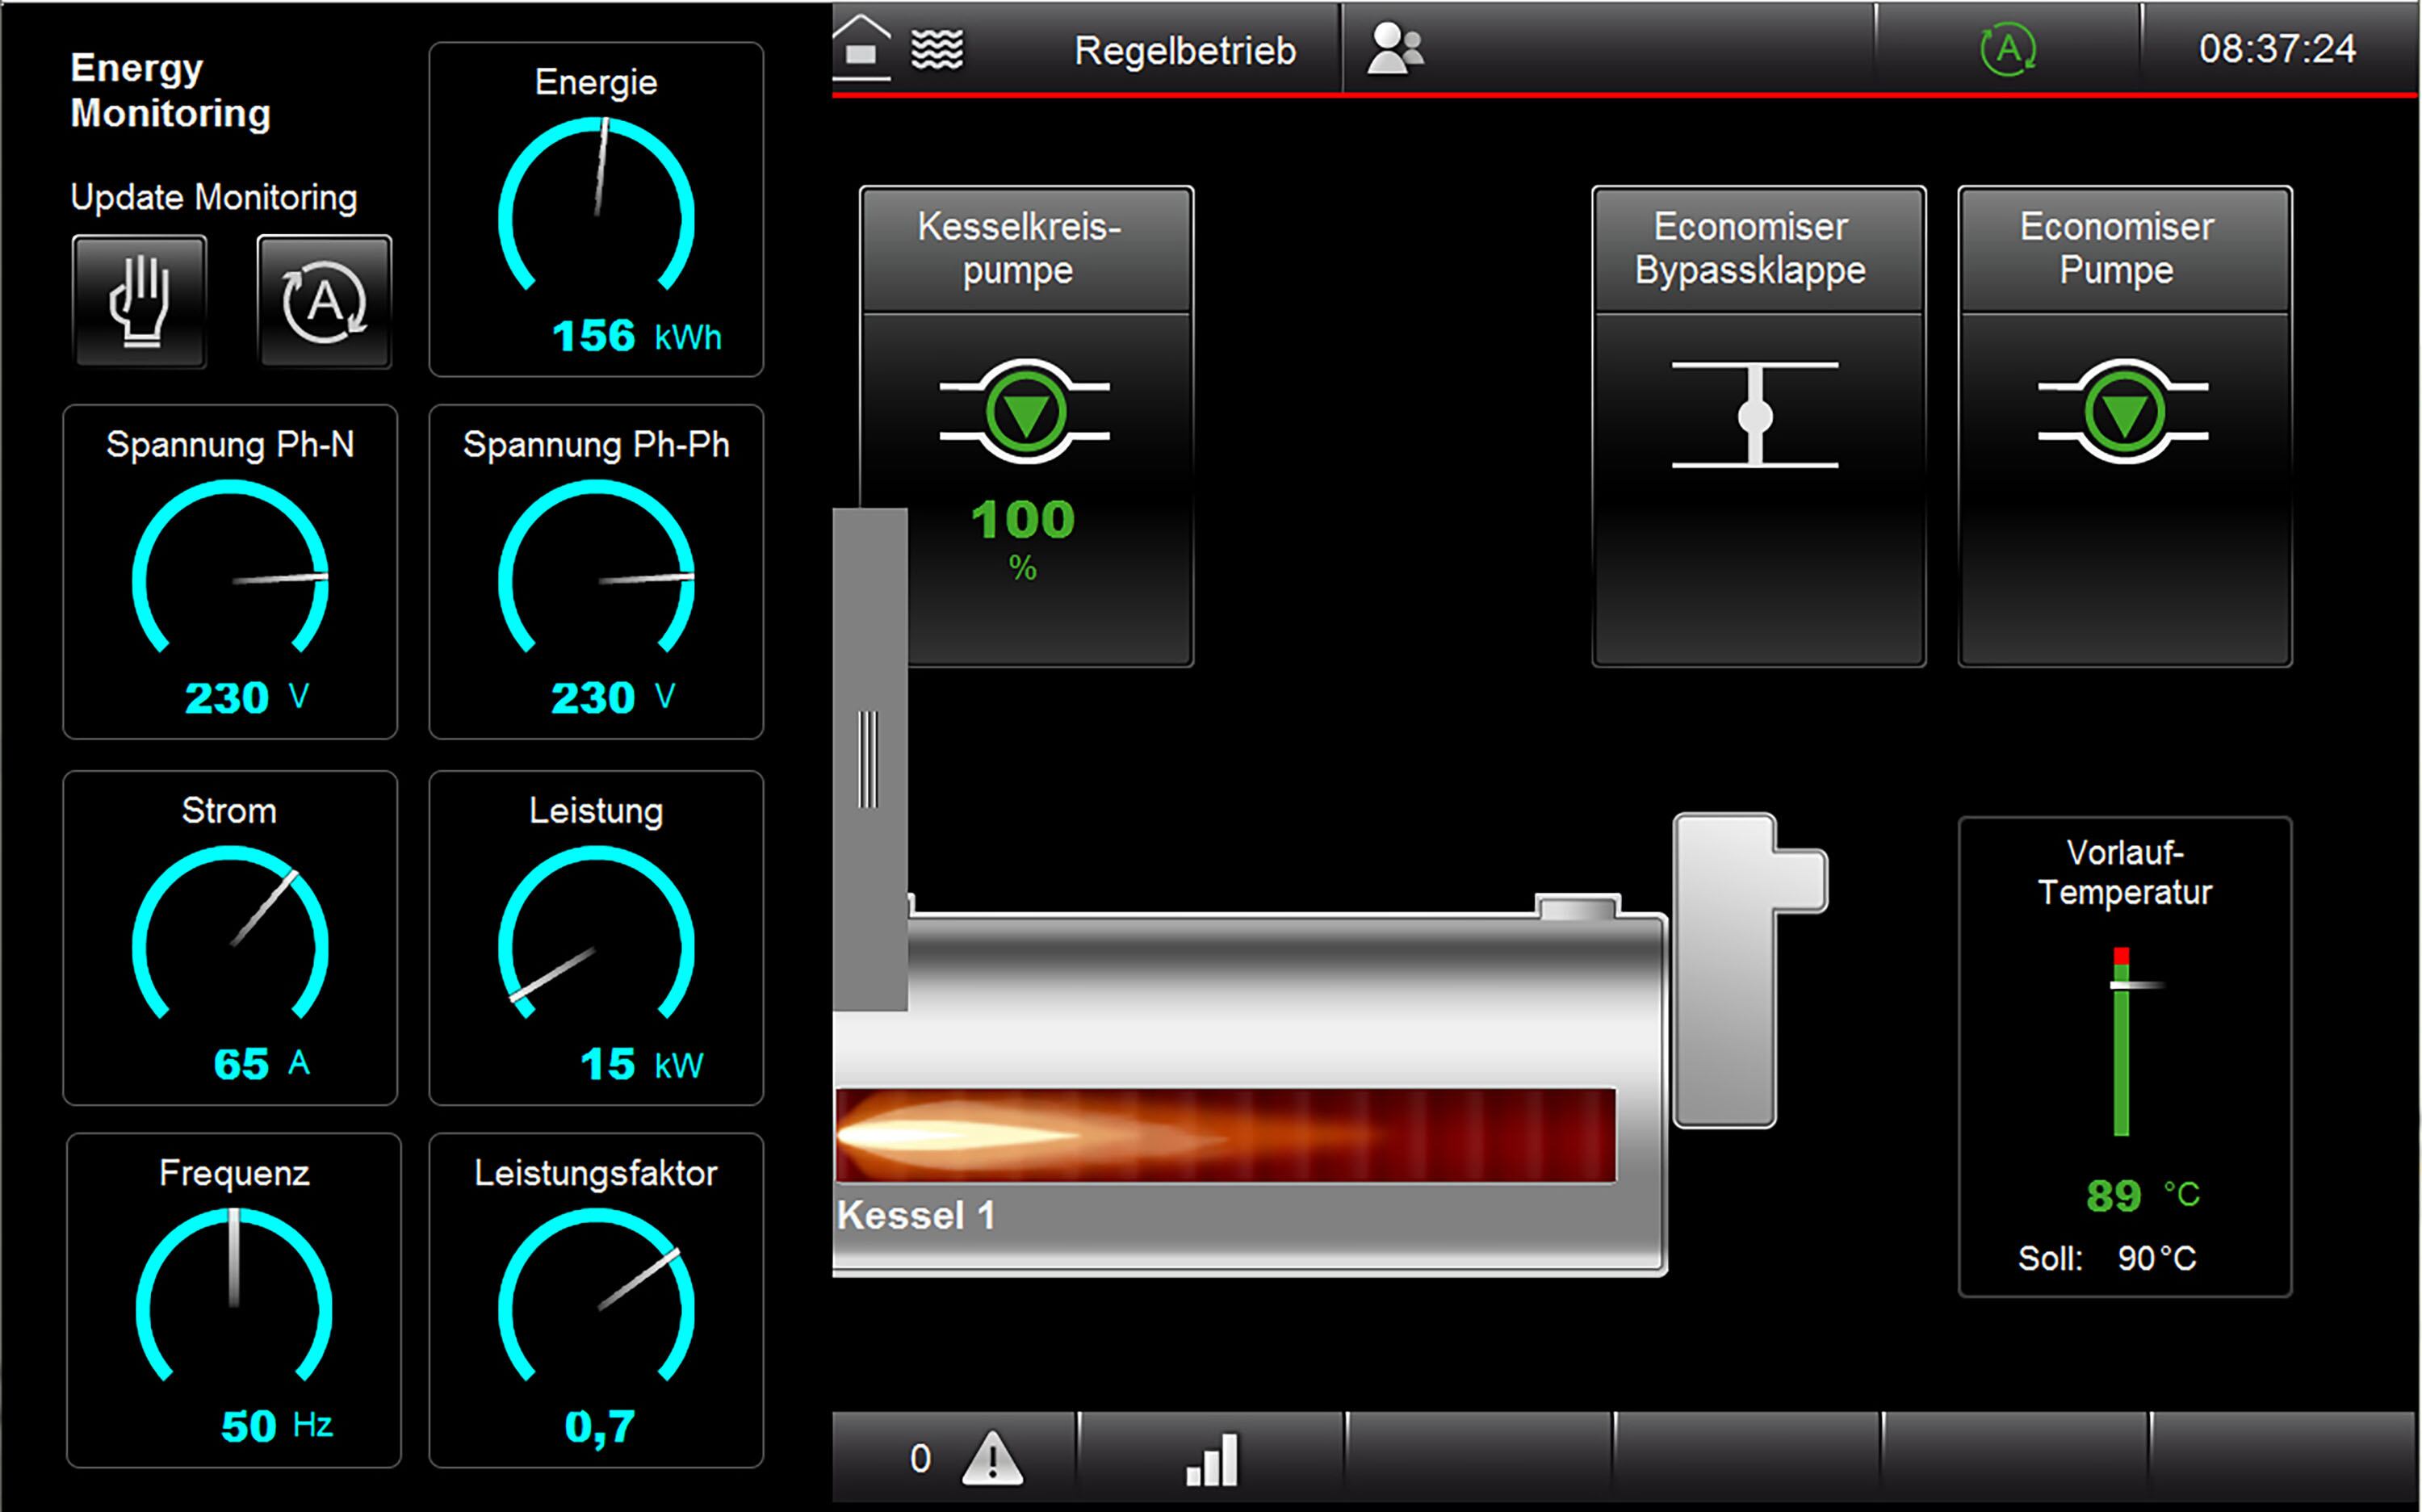Image resolution: width=2422 pixels, height=1512 pixels.
Task: Select the boiler/heating waves icon in header
Action: point(938,48)
